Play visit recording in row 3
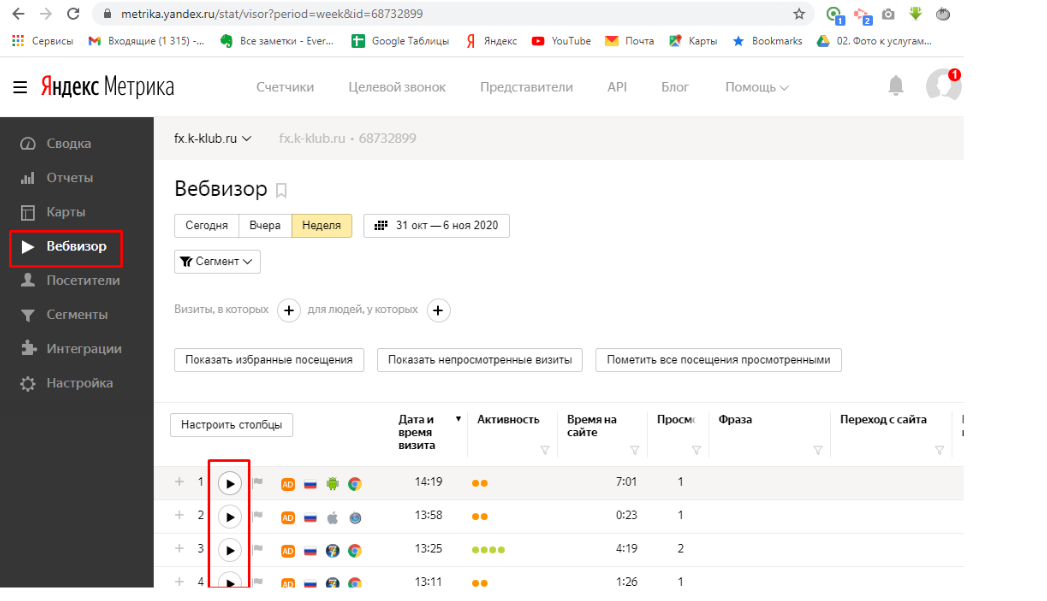Viewport: 1047px width, 601px height. (x=230, y=550)
